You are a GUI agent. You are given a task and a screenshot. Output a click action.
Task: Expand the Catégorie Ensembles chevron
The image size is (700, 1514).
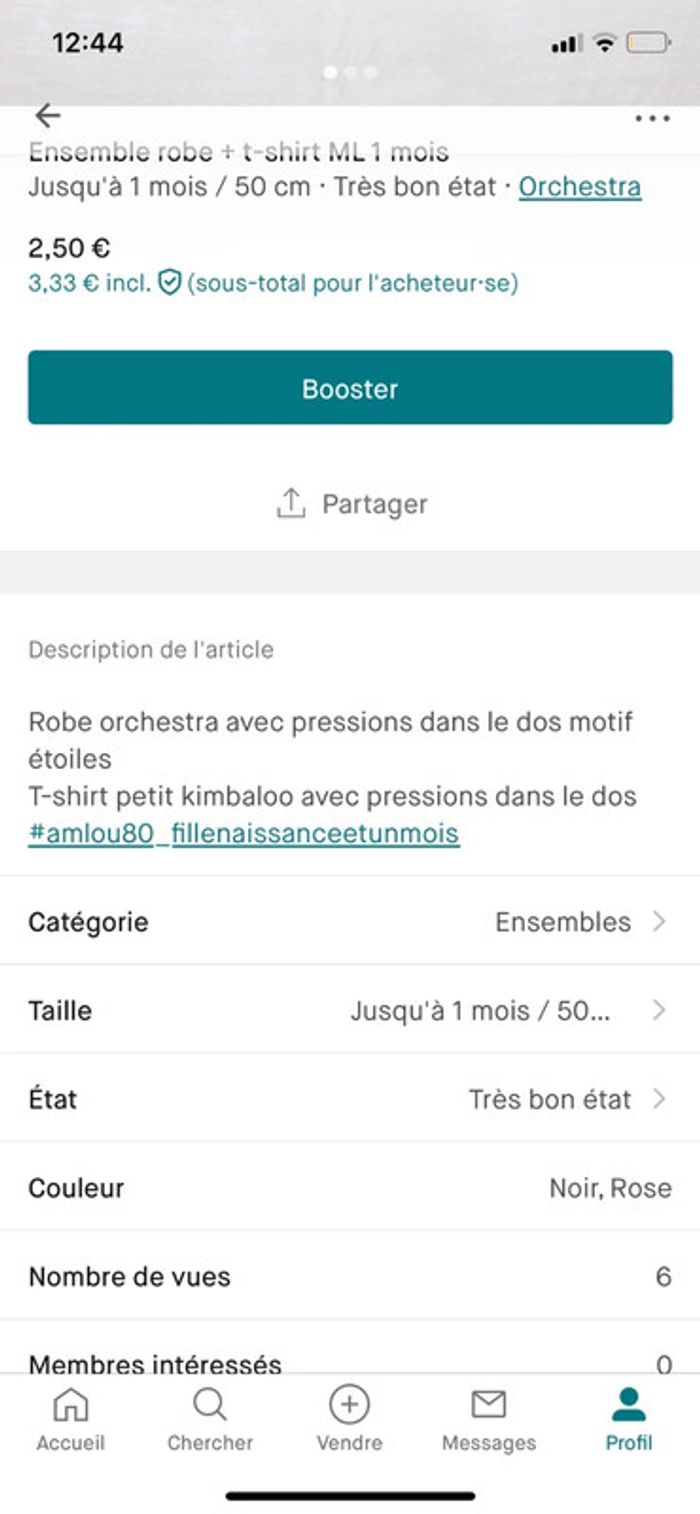[658, 921]
